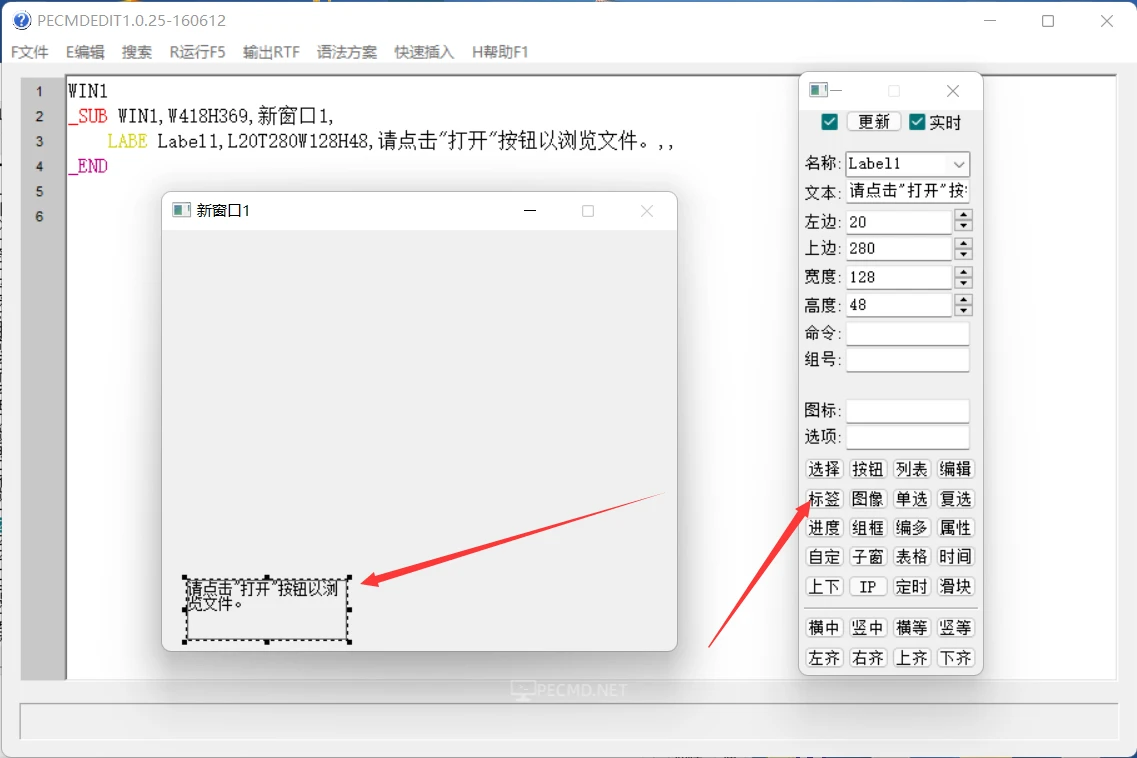Image resolution: width=1137 pixels, height=758 pixels.
Task: Click the 左齐 align button
Action: click(824, 658)
